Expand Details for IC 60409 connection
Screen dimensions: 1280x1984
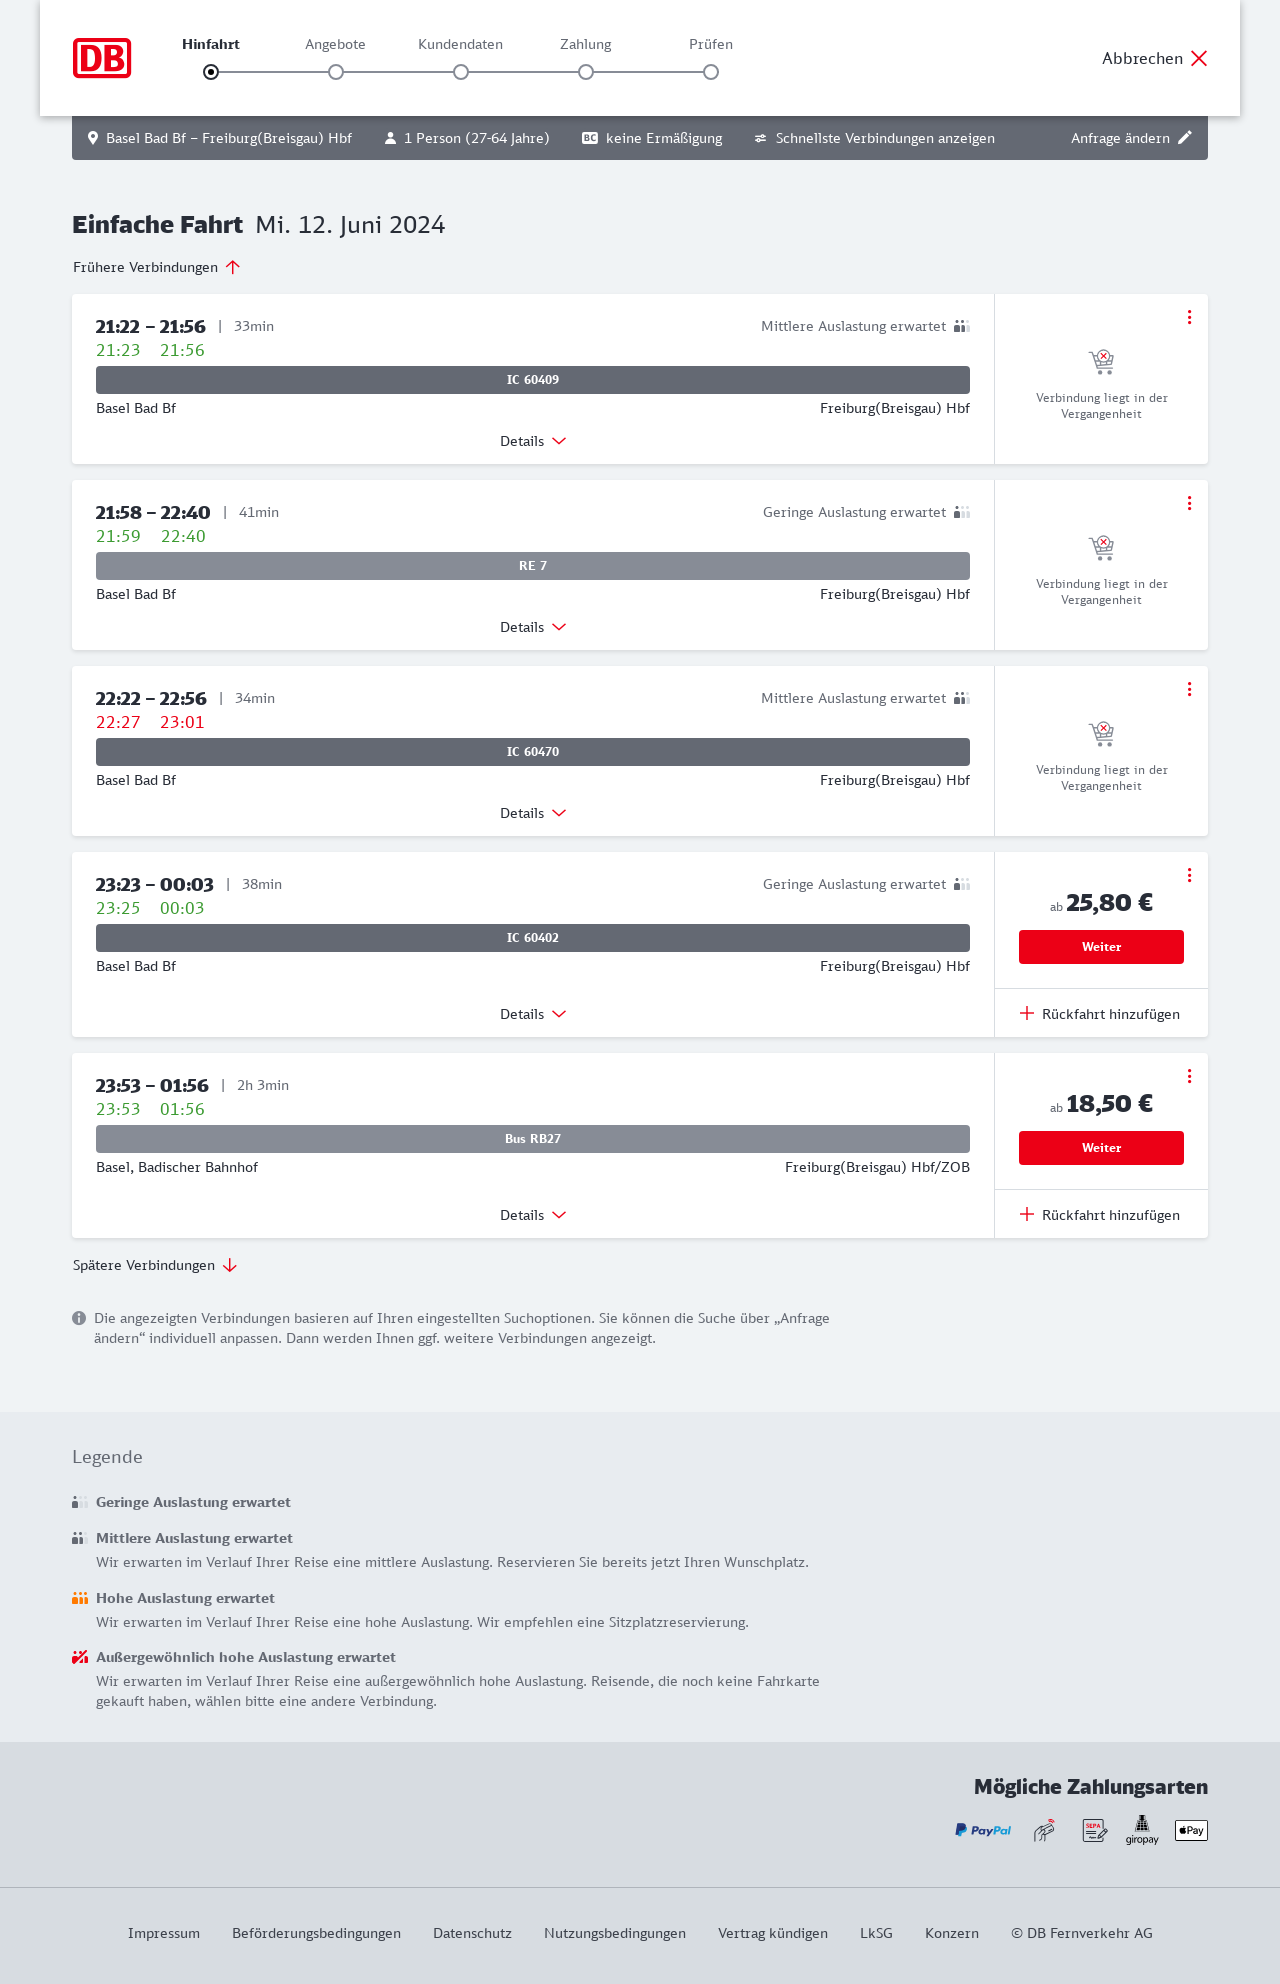pyautogui.click(x=532, y=441)
